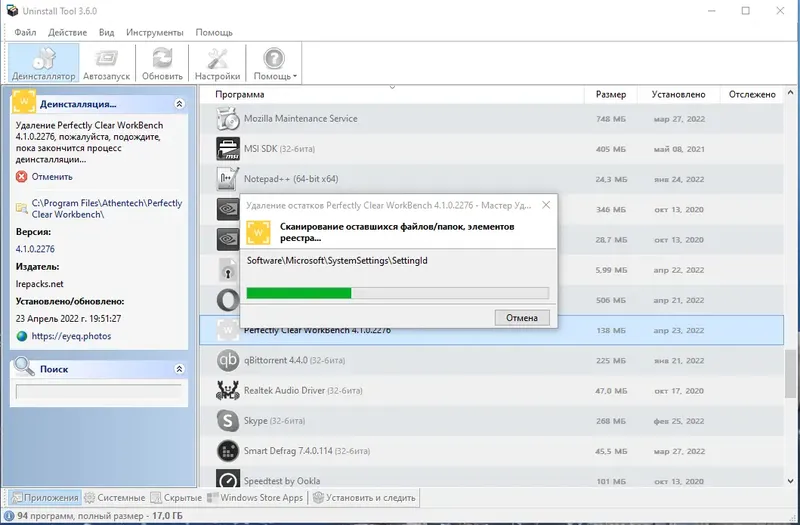This screenshot has height=525, width=800.
Task: Select the Notepad++ program icon
Action: pyautogui.click(x=228, y=179)
